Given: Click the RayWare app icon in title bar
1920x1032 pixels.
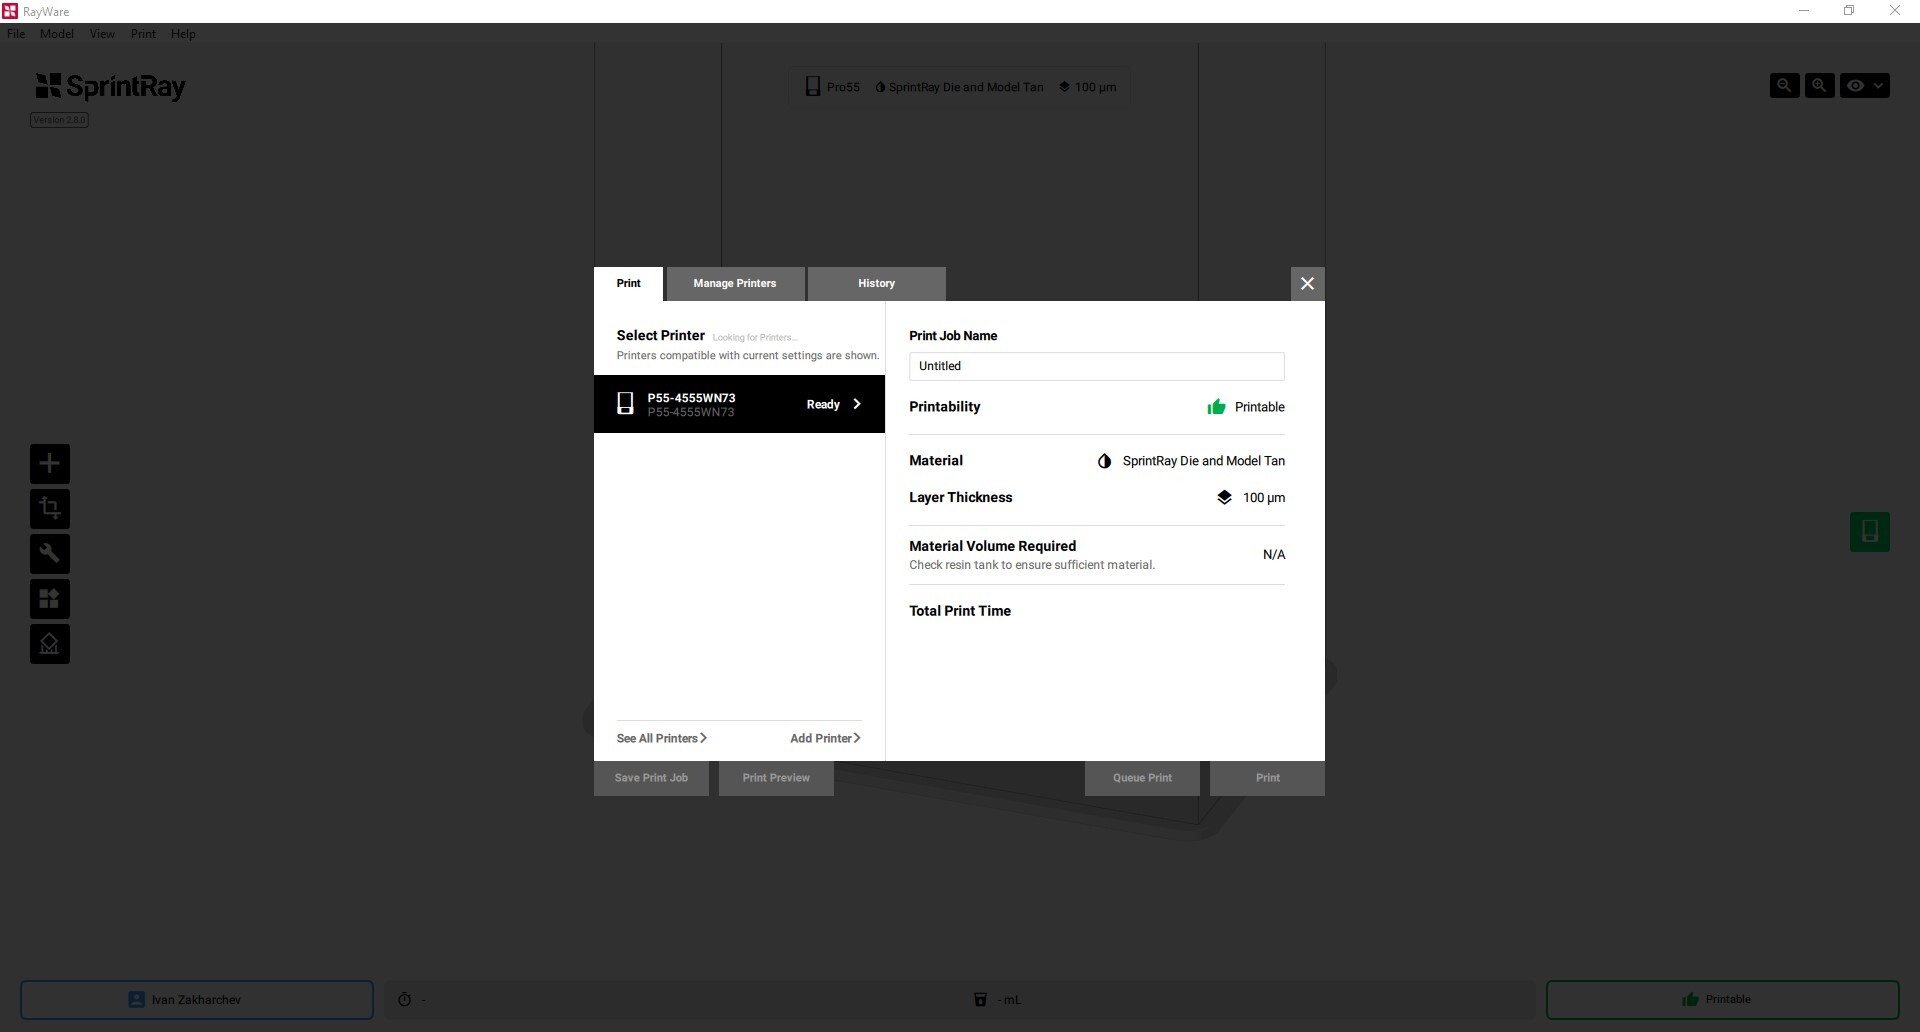Looking at the screenshot, I should (10, 11).
